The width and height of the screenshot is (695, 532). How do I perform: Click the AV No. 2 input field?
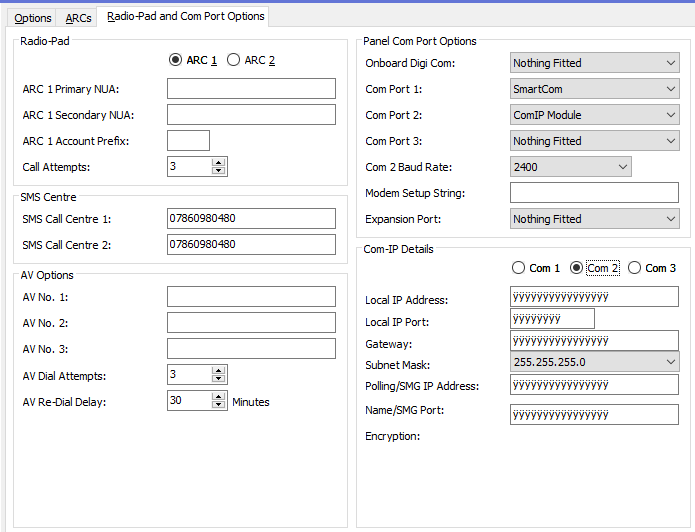(251, 322)
